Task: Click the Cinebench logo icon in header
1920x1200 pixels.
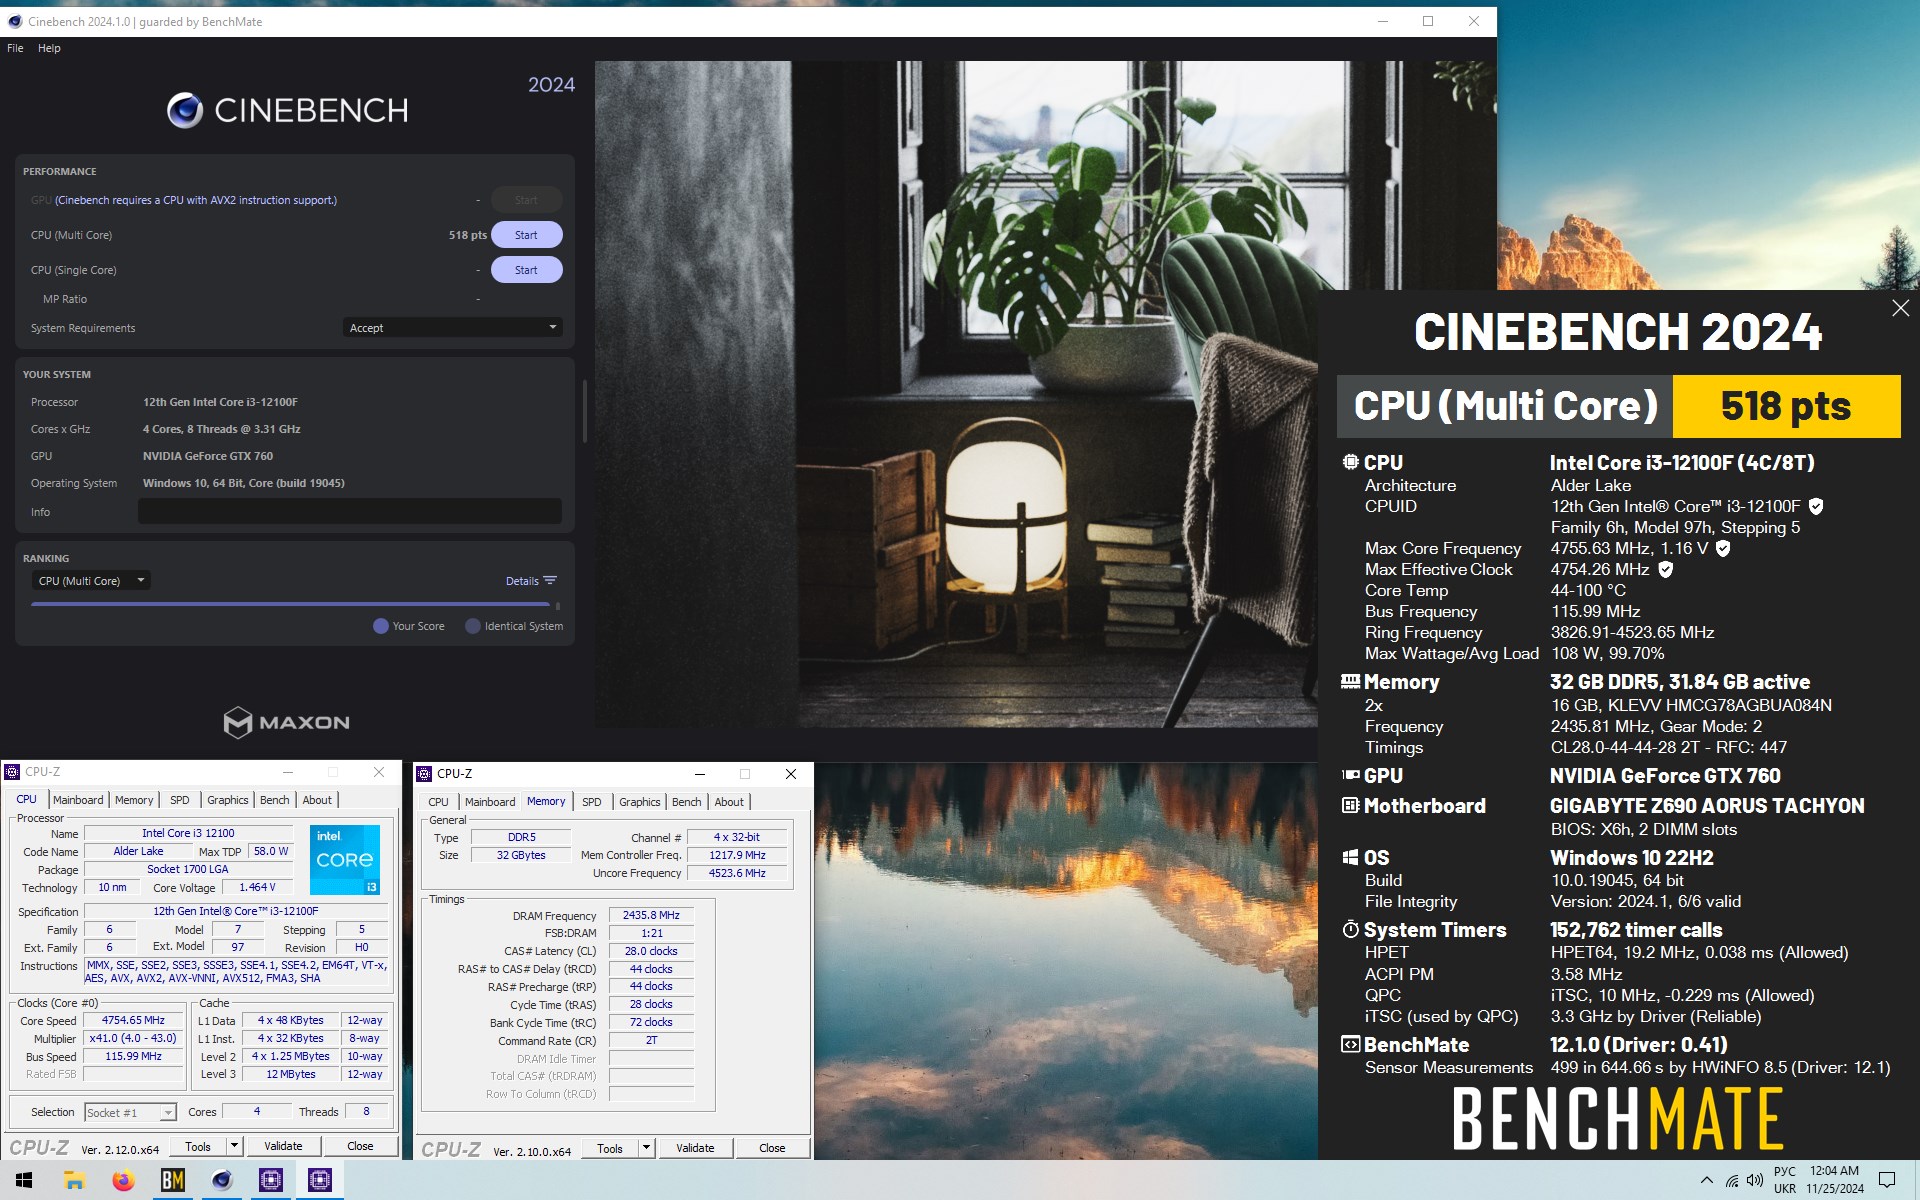Action: [185, 110]
